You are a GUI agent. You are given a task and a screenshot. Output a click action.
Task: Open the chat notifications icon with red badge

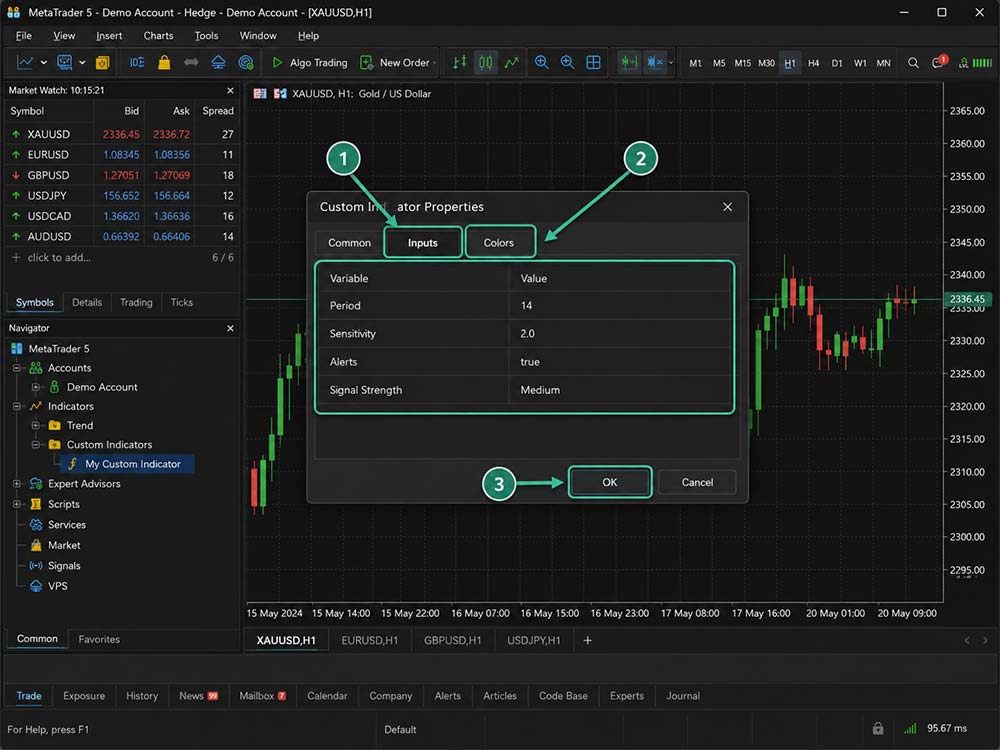point(939,62)
